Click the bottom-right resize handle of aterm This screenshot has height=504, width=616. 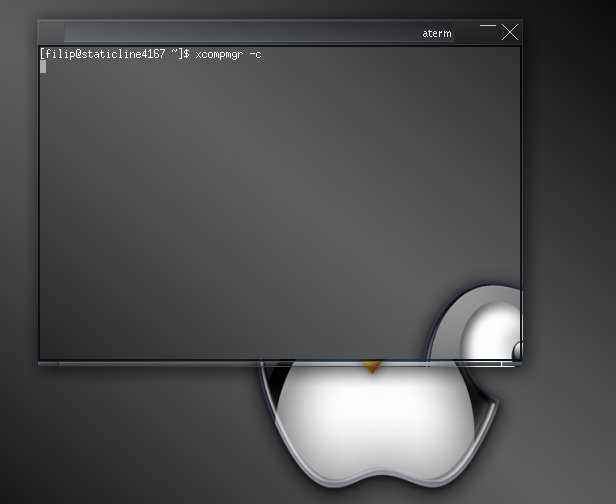click(512, 364)
